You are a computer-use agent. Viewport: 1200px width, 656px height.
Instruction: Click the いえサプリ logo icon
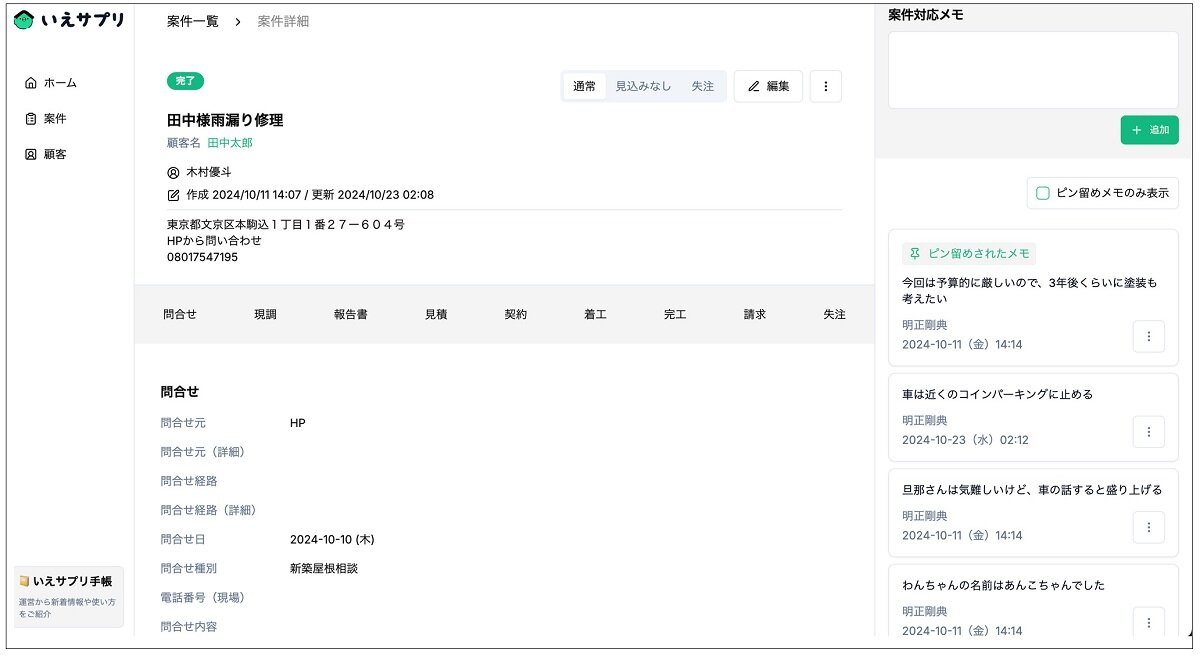tap(24, 20)
